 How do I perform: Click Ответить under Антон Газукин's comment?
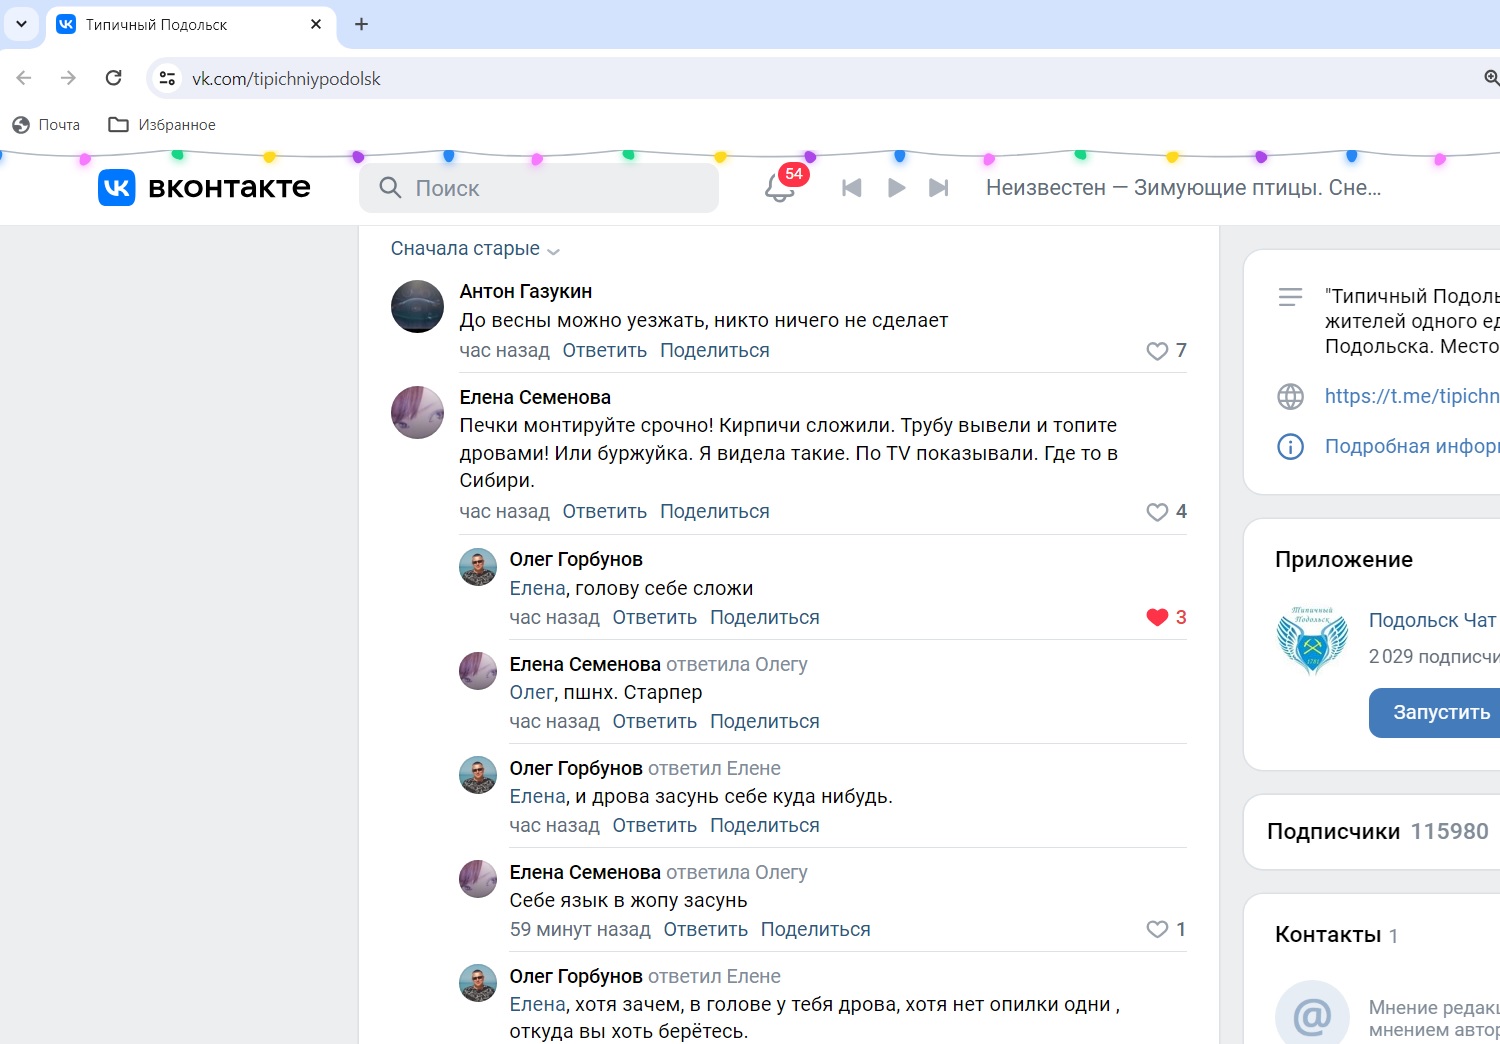tap(604, 351)
